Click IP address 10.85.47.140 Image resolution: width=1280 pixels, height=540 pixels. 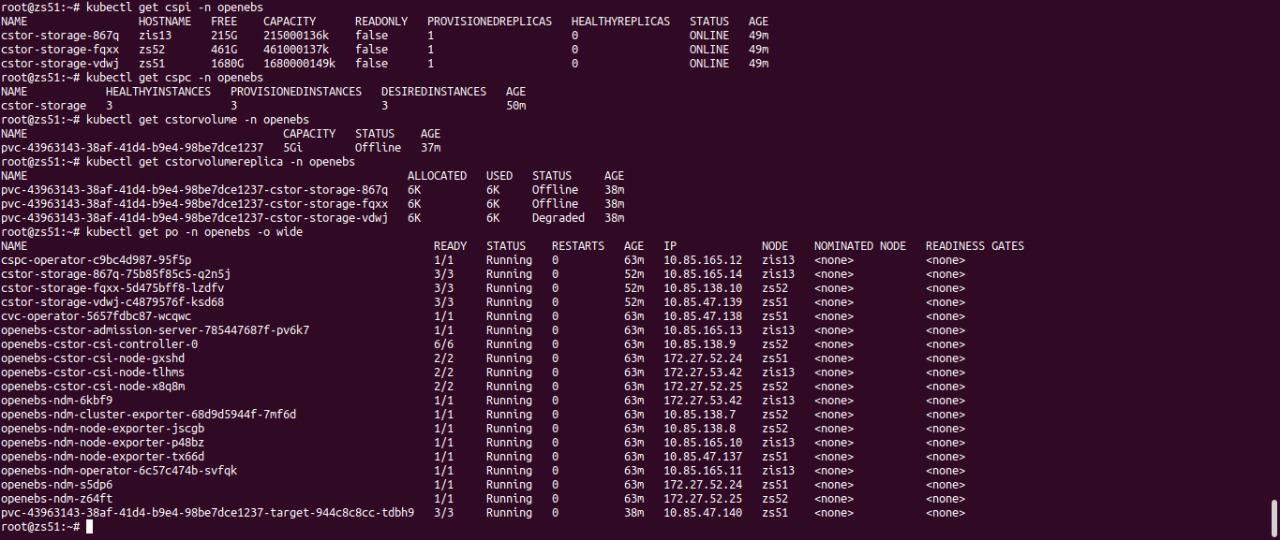point(703,511)
